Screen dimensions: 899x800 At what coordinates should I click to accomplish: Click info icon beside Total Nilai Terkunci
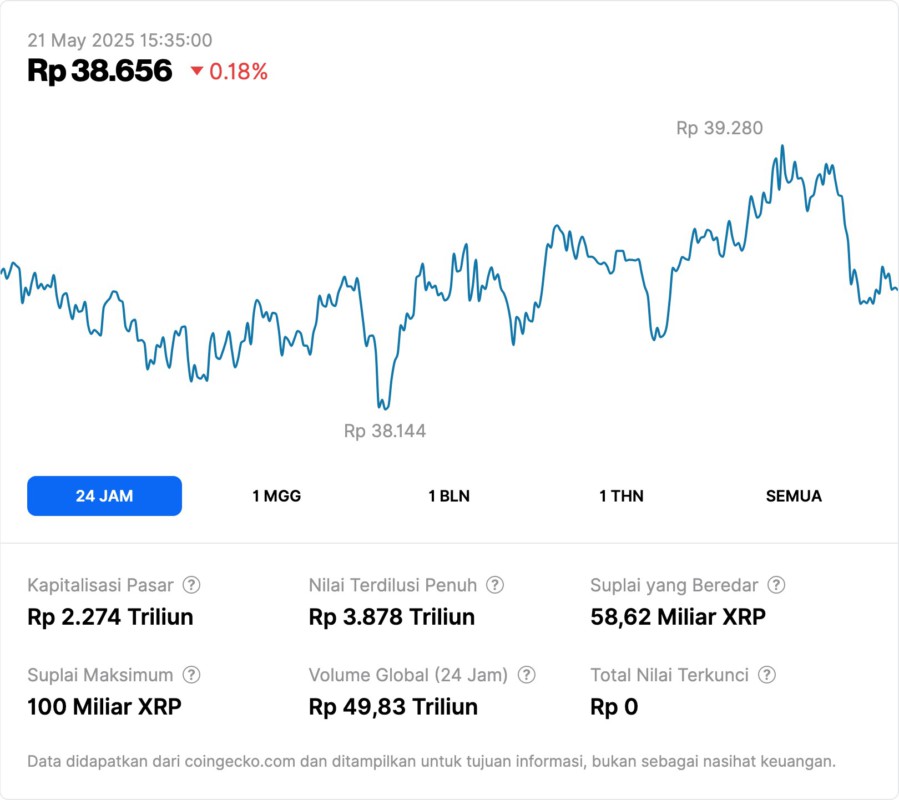click(767, 675)
